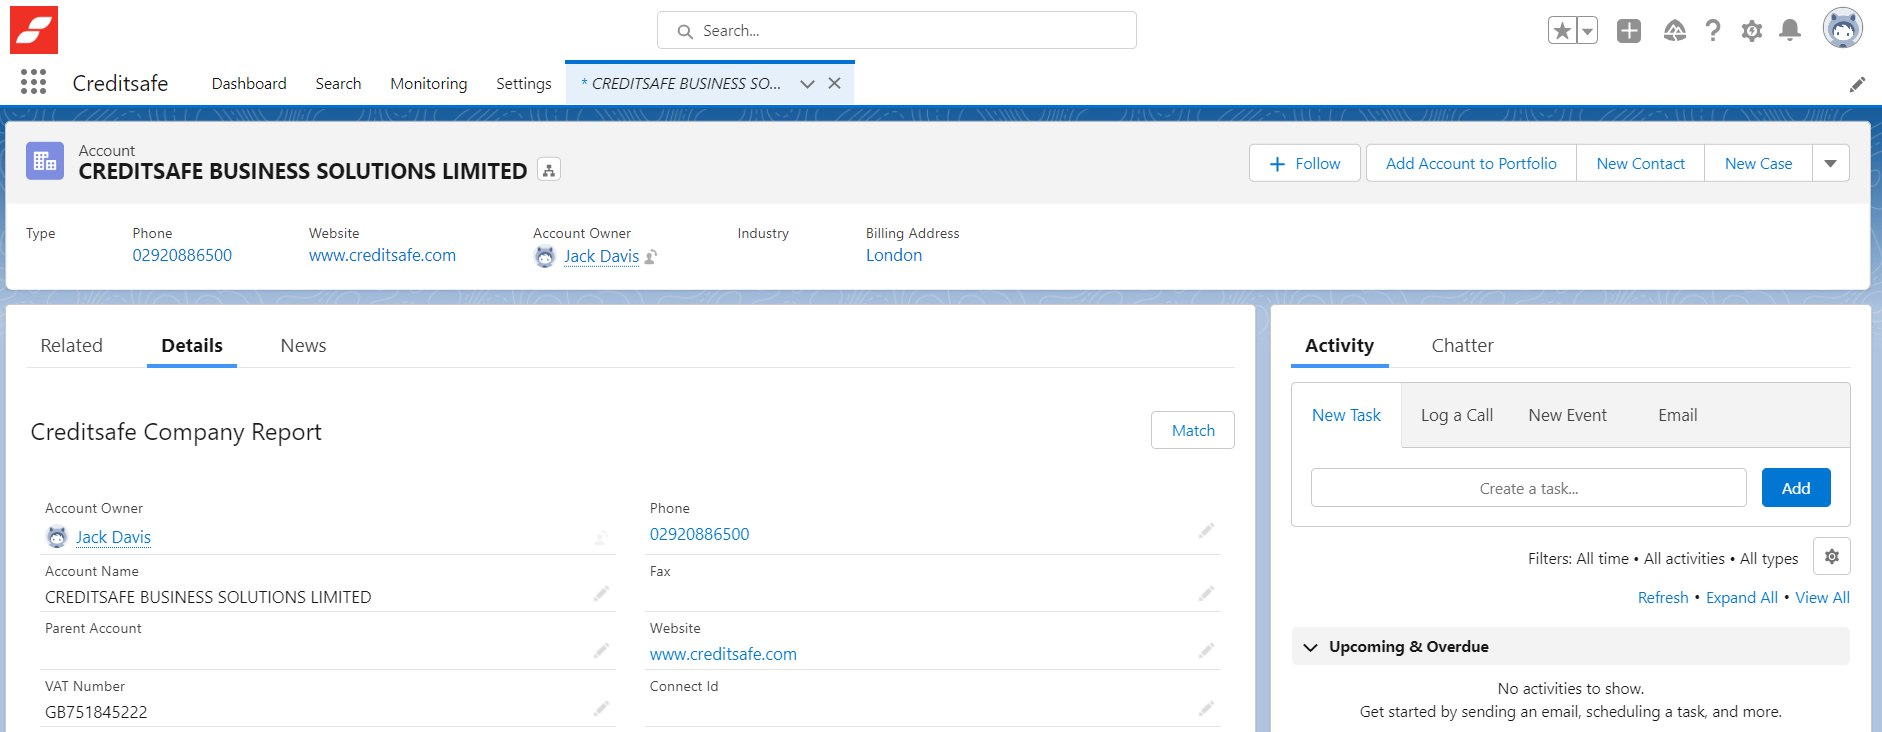This screenshot has height=732, width=1882.
Task: Click Add Account to Portfolio
Action: tap(1471, 163)
